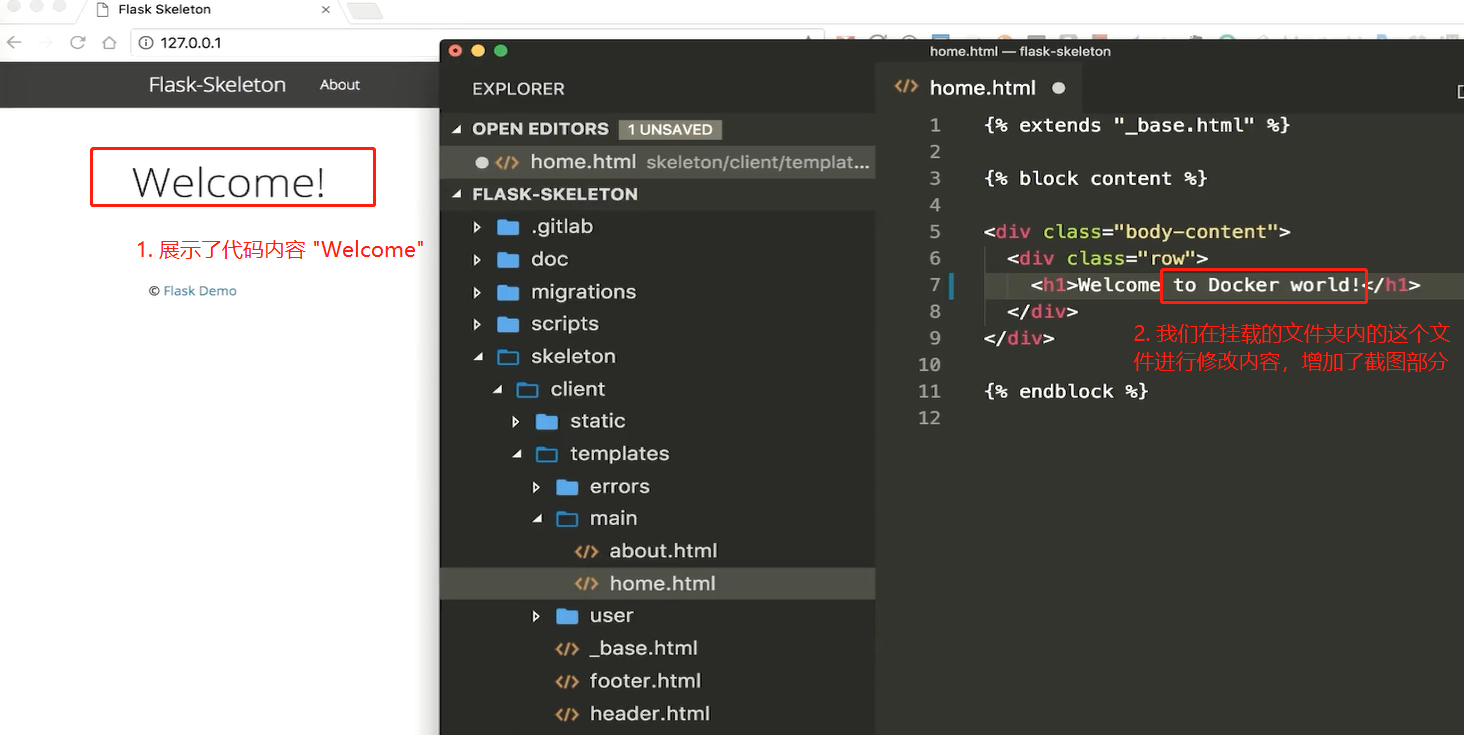Click the .gitlab folder icon
Viewport: 1464px width, 735px height.
(509, 227)
